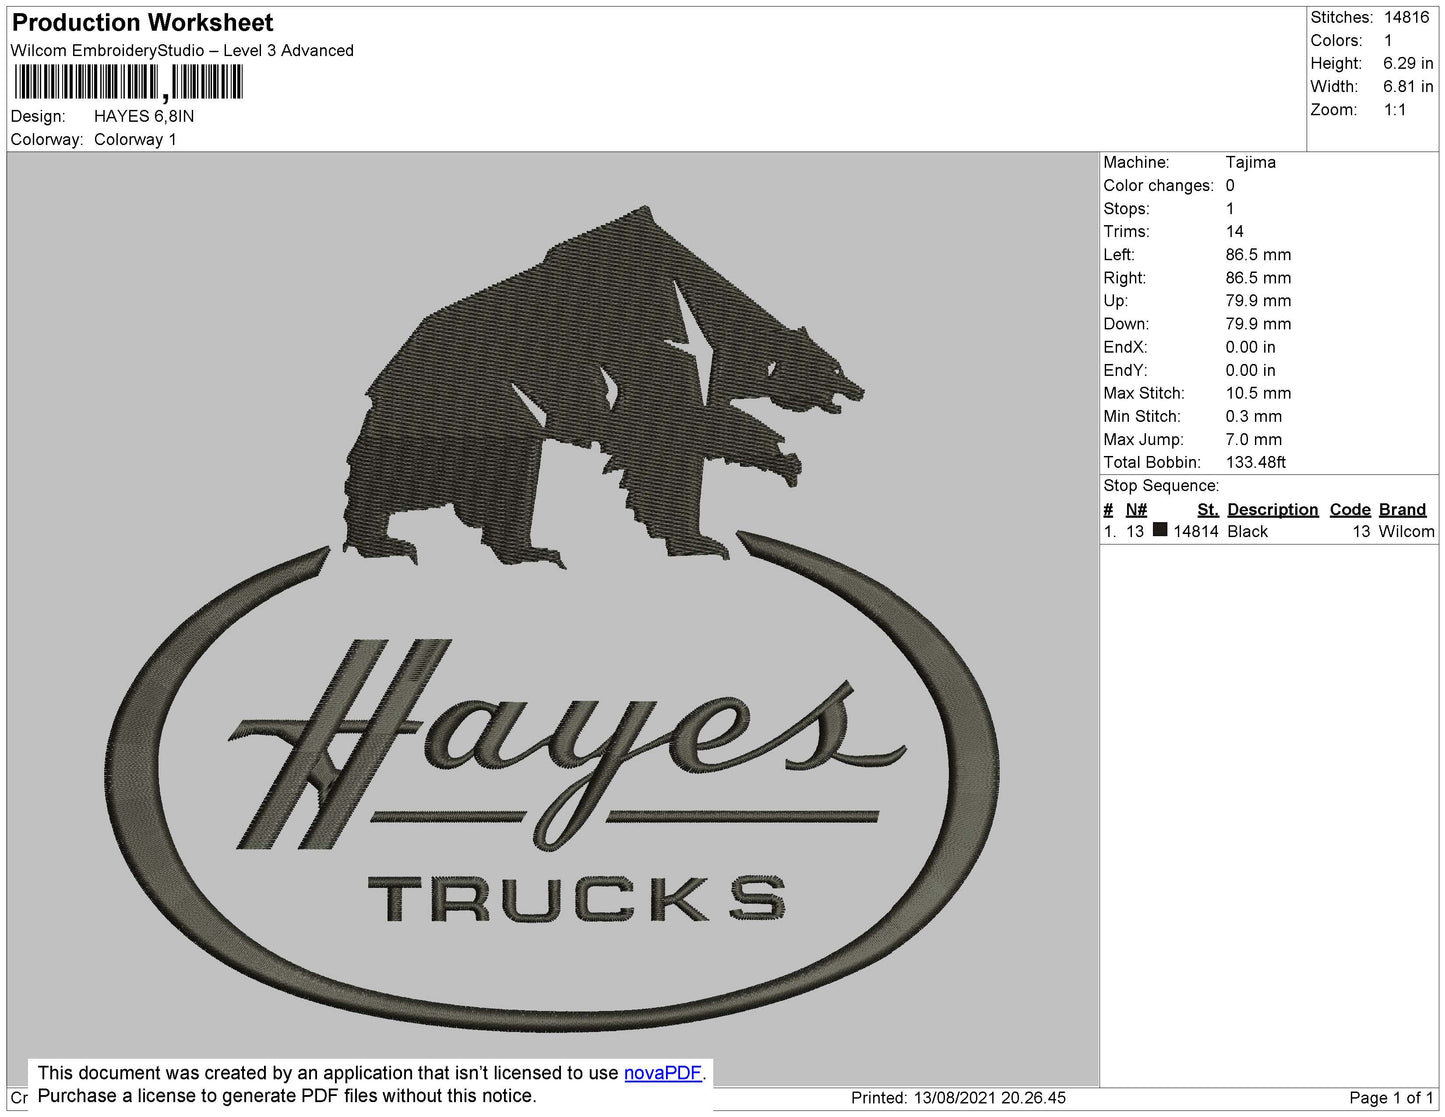Click the EndX value 0.00 in
1445x1117 pixels.
[1250, 347]
